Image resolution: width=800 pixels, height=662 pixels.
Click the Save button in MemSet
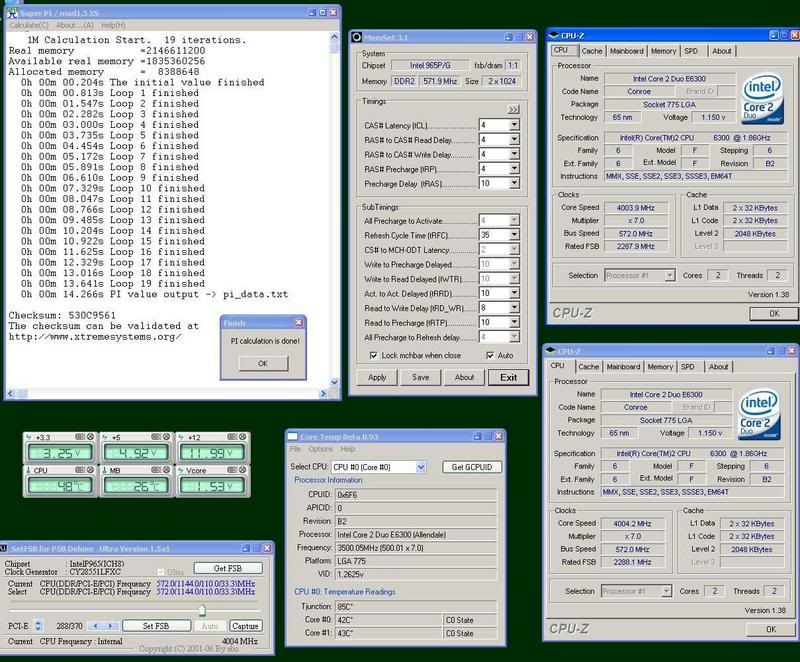(x=420, y=377)
